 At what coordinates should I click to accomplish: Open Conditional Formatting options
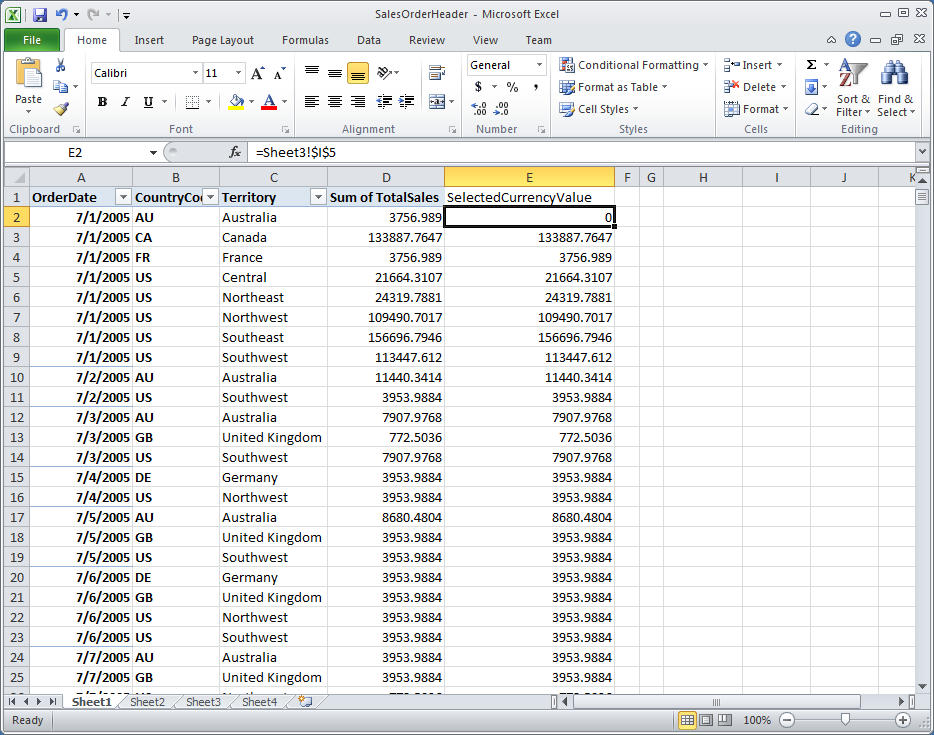631,64
